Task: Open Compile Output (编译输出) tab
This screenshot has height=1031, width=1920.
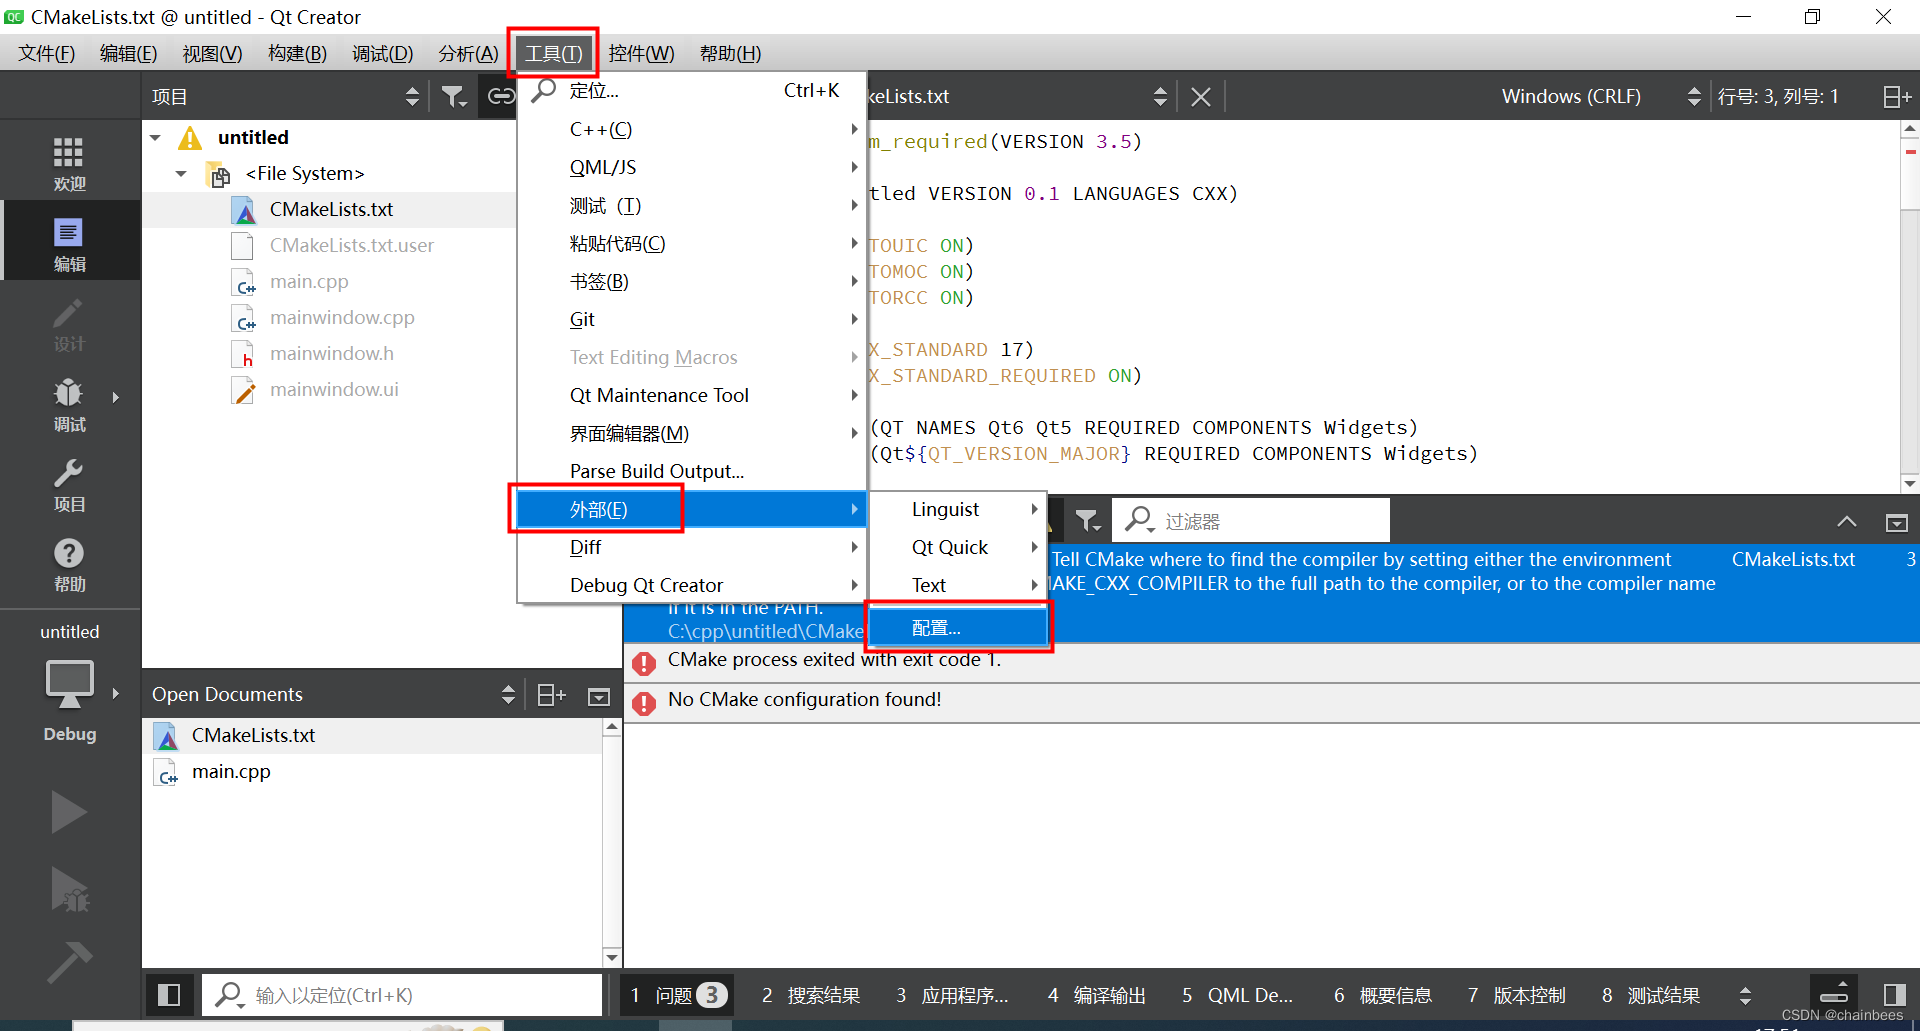Action: click(x=1097, y=995)
